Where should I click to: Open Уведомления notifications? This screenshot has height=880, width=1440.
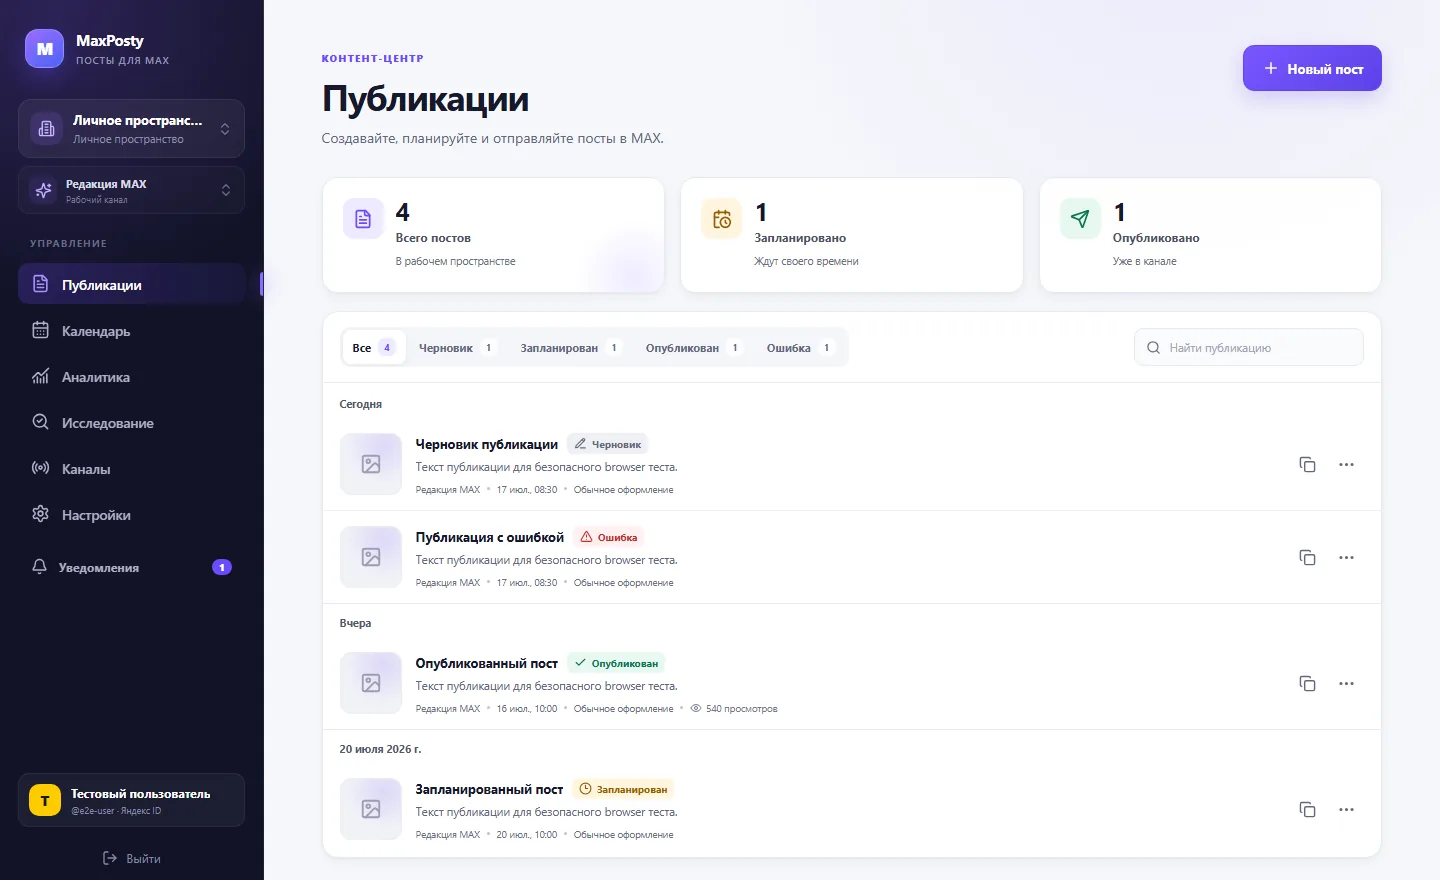pos(132,567)
